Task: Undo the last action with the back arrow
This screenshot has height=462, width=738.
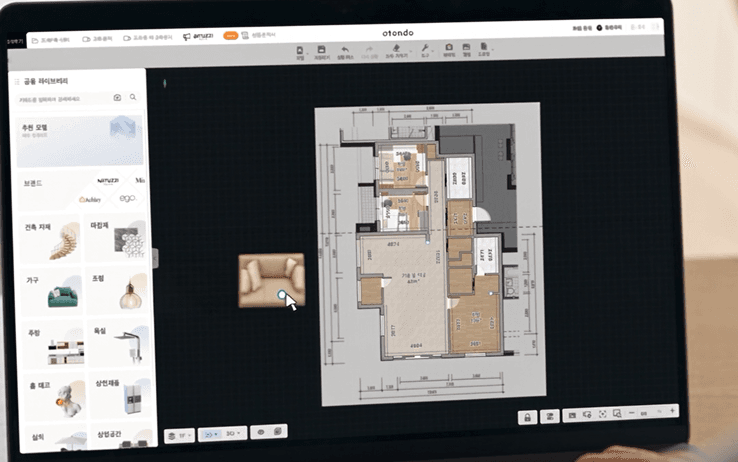Action: click(x=345, y=50)
